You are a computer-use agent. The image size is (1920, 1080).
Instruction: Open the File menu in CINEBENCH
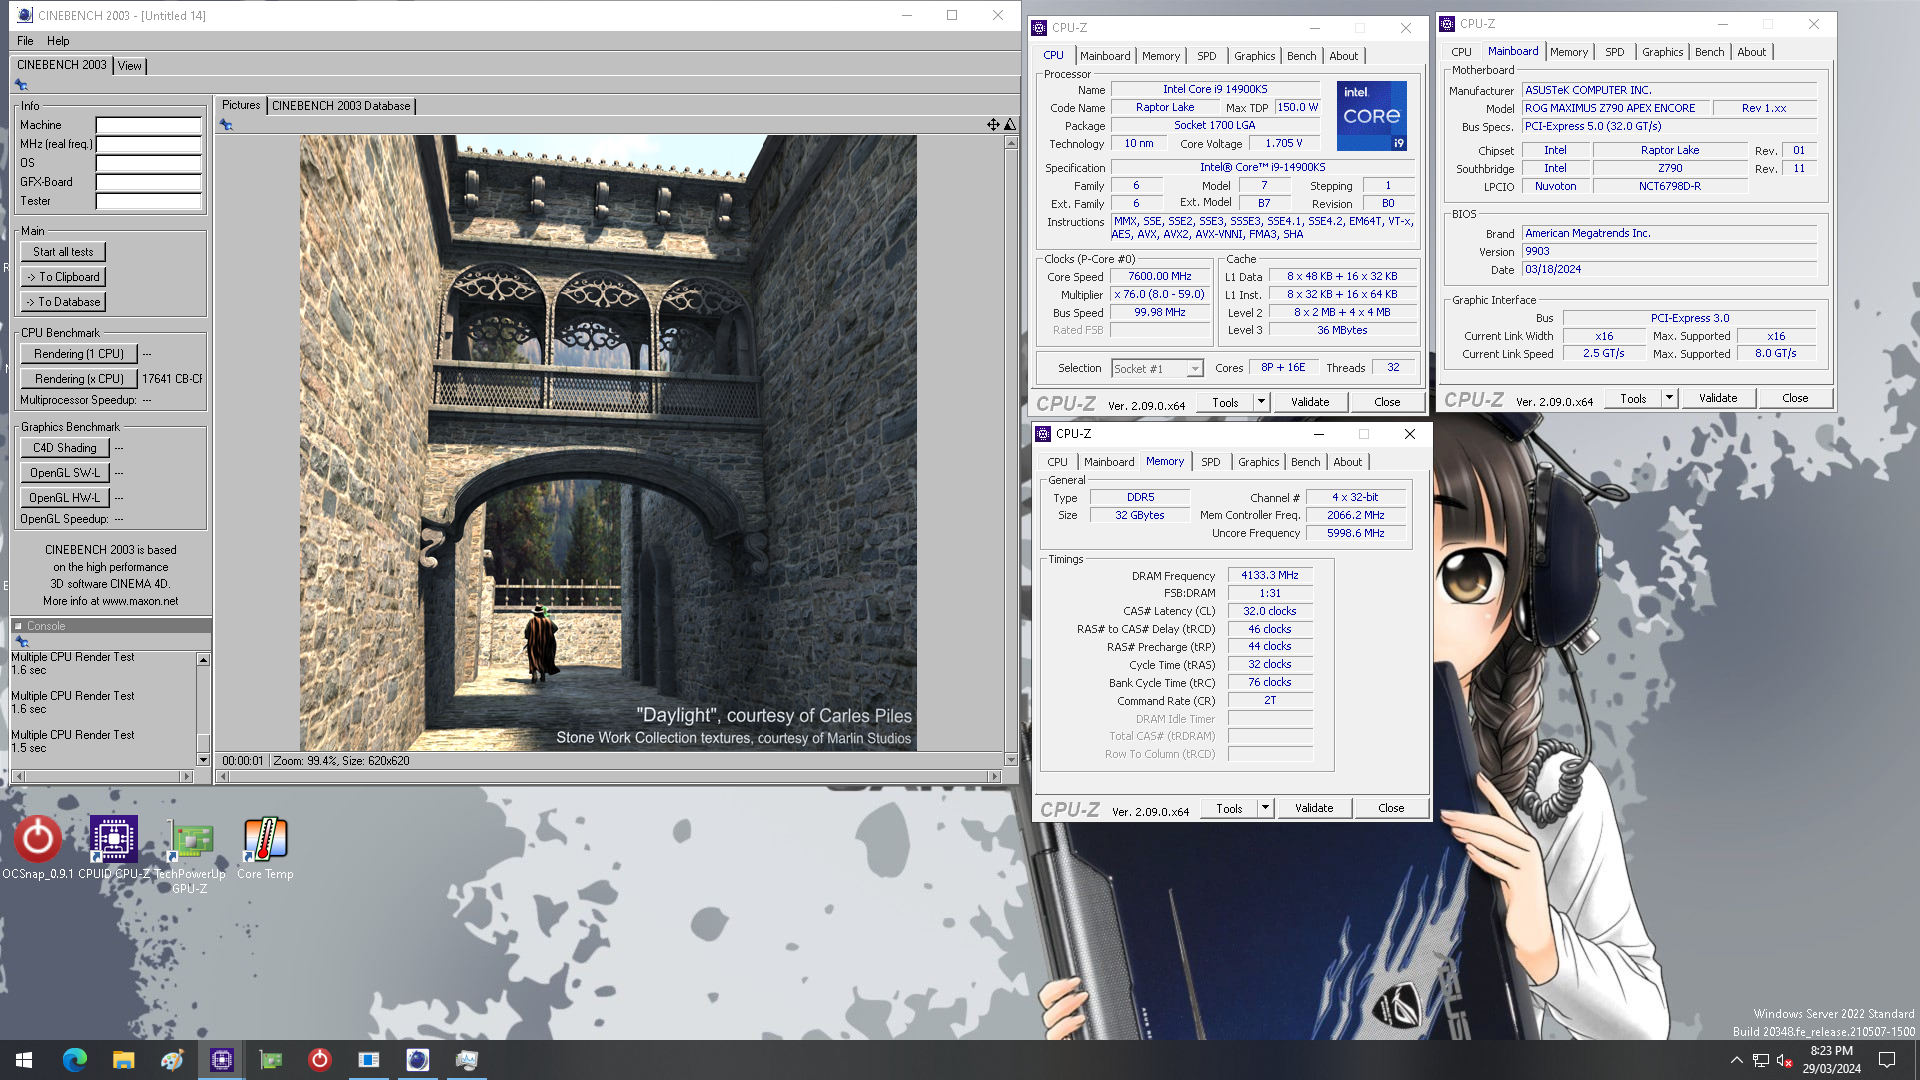(x=25, y=41)
